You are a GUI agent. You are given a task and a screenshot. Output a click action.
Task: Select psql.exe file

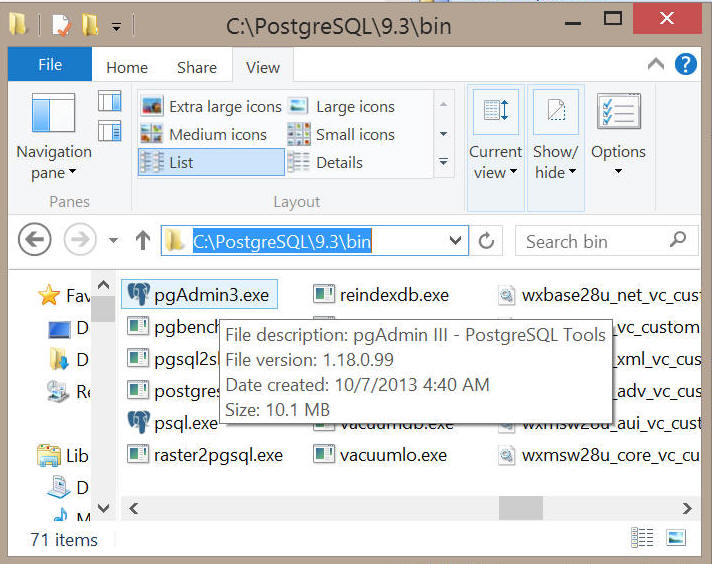click(173, 423)
